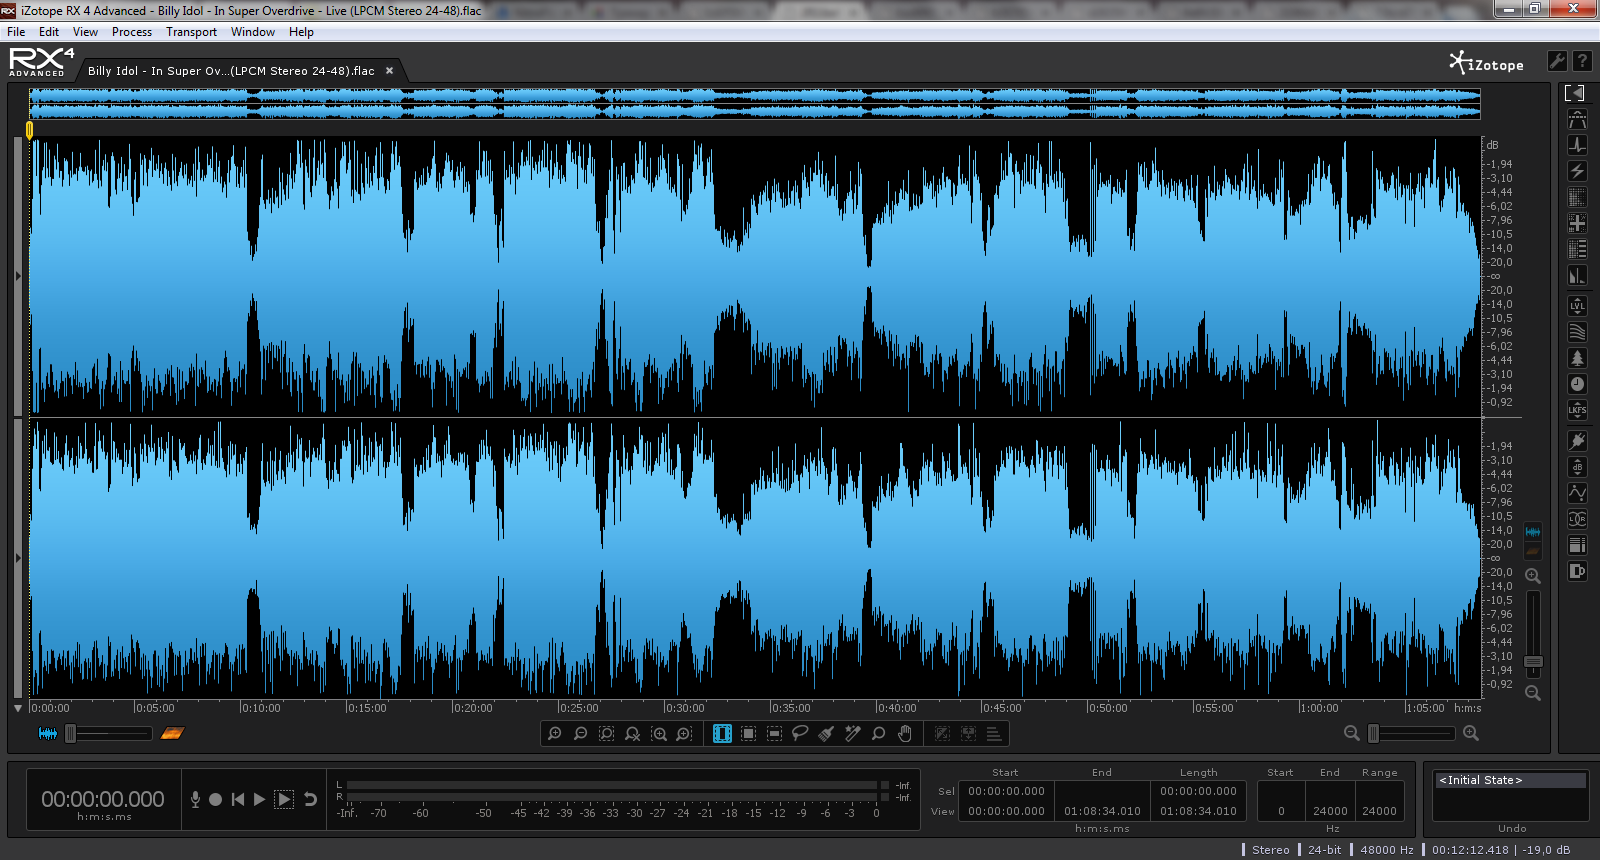1600x860 pixels.
Task: Open the Deconstruct module
Action: (x=1577, y=249)
